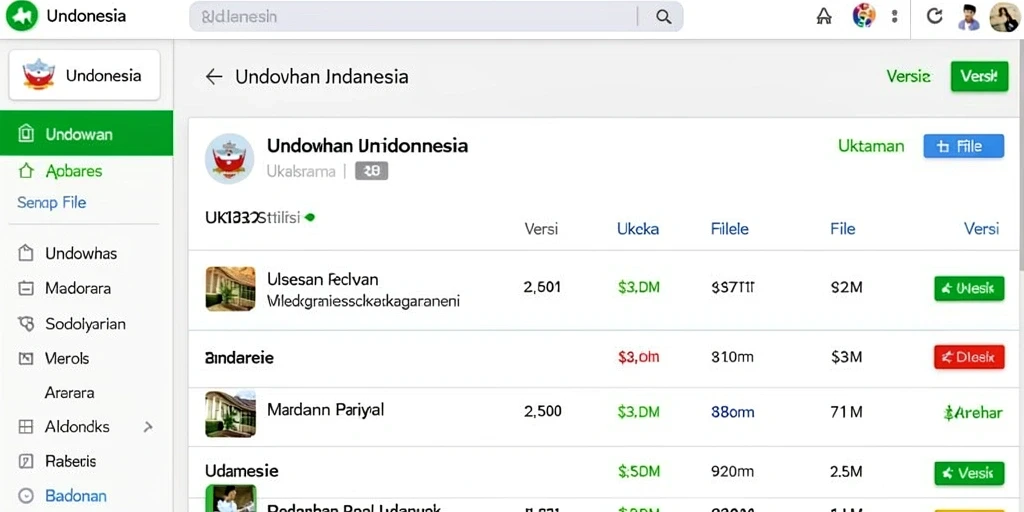Click the Bındareie row label

tap(239, 358)
